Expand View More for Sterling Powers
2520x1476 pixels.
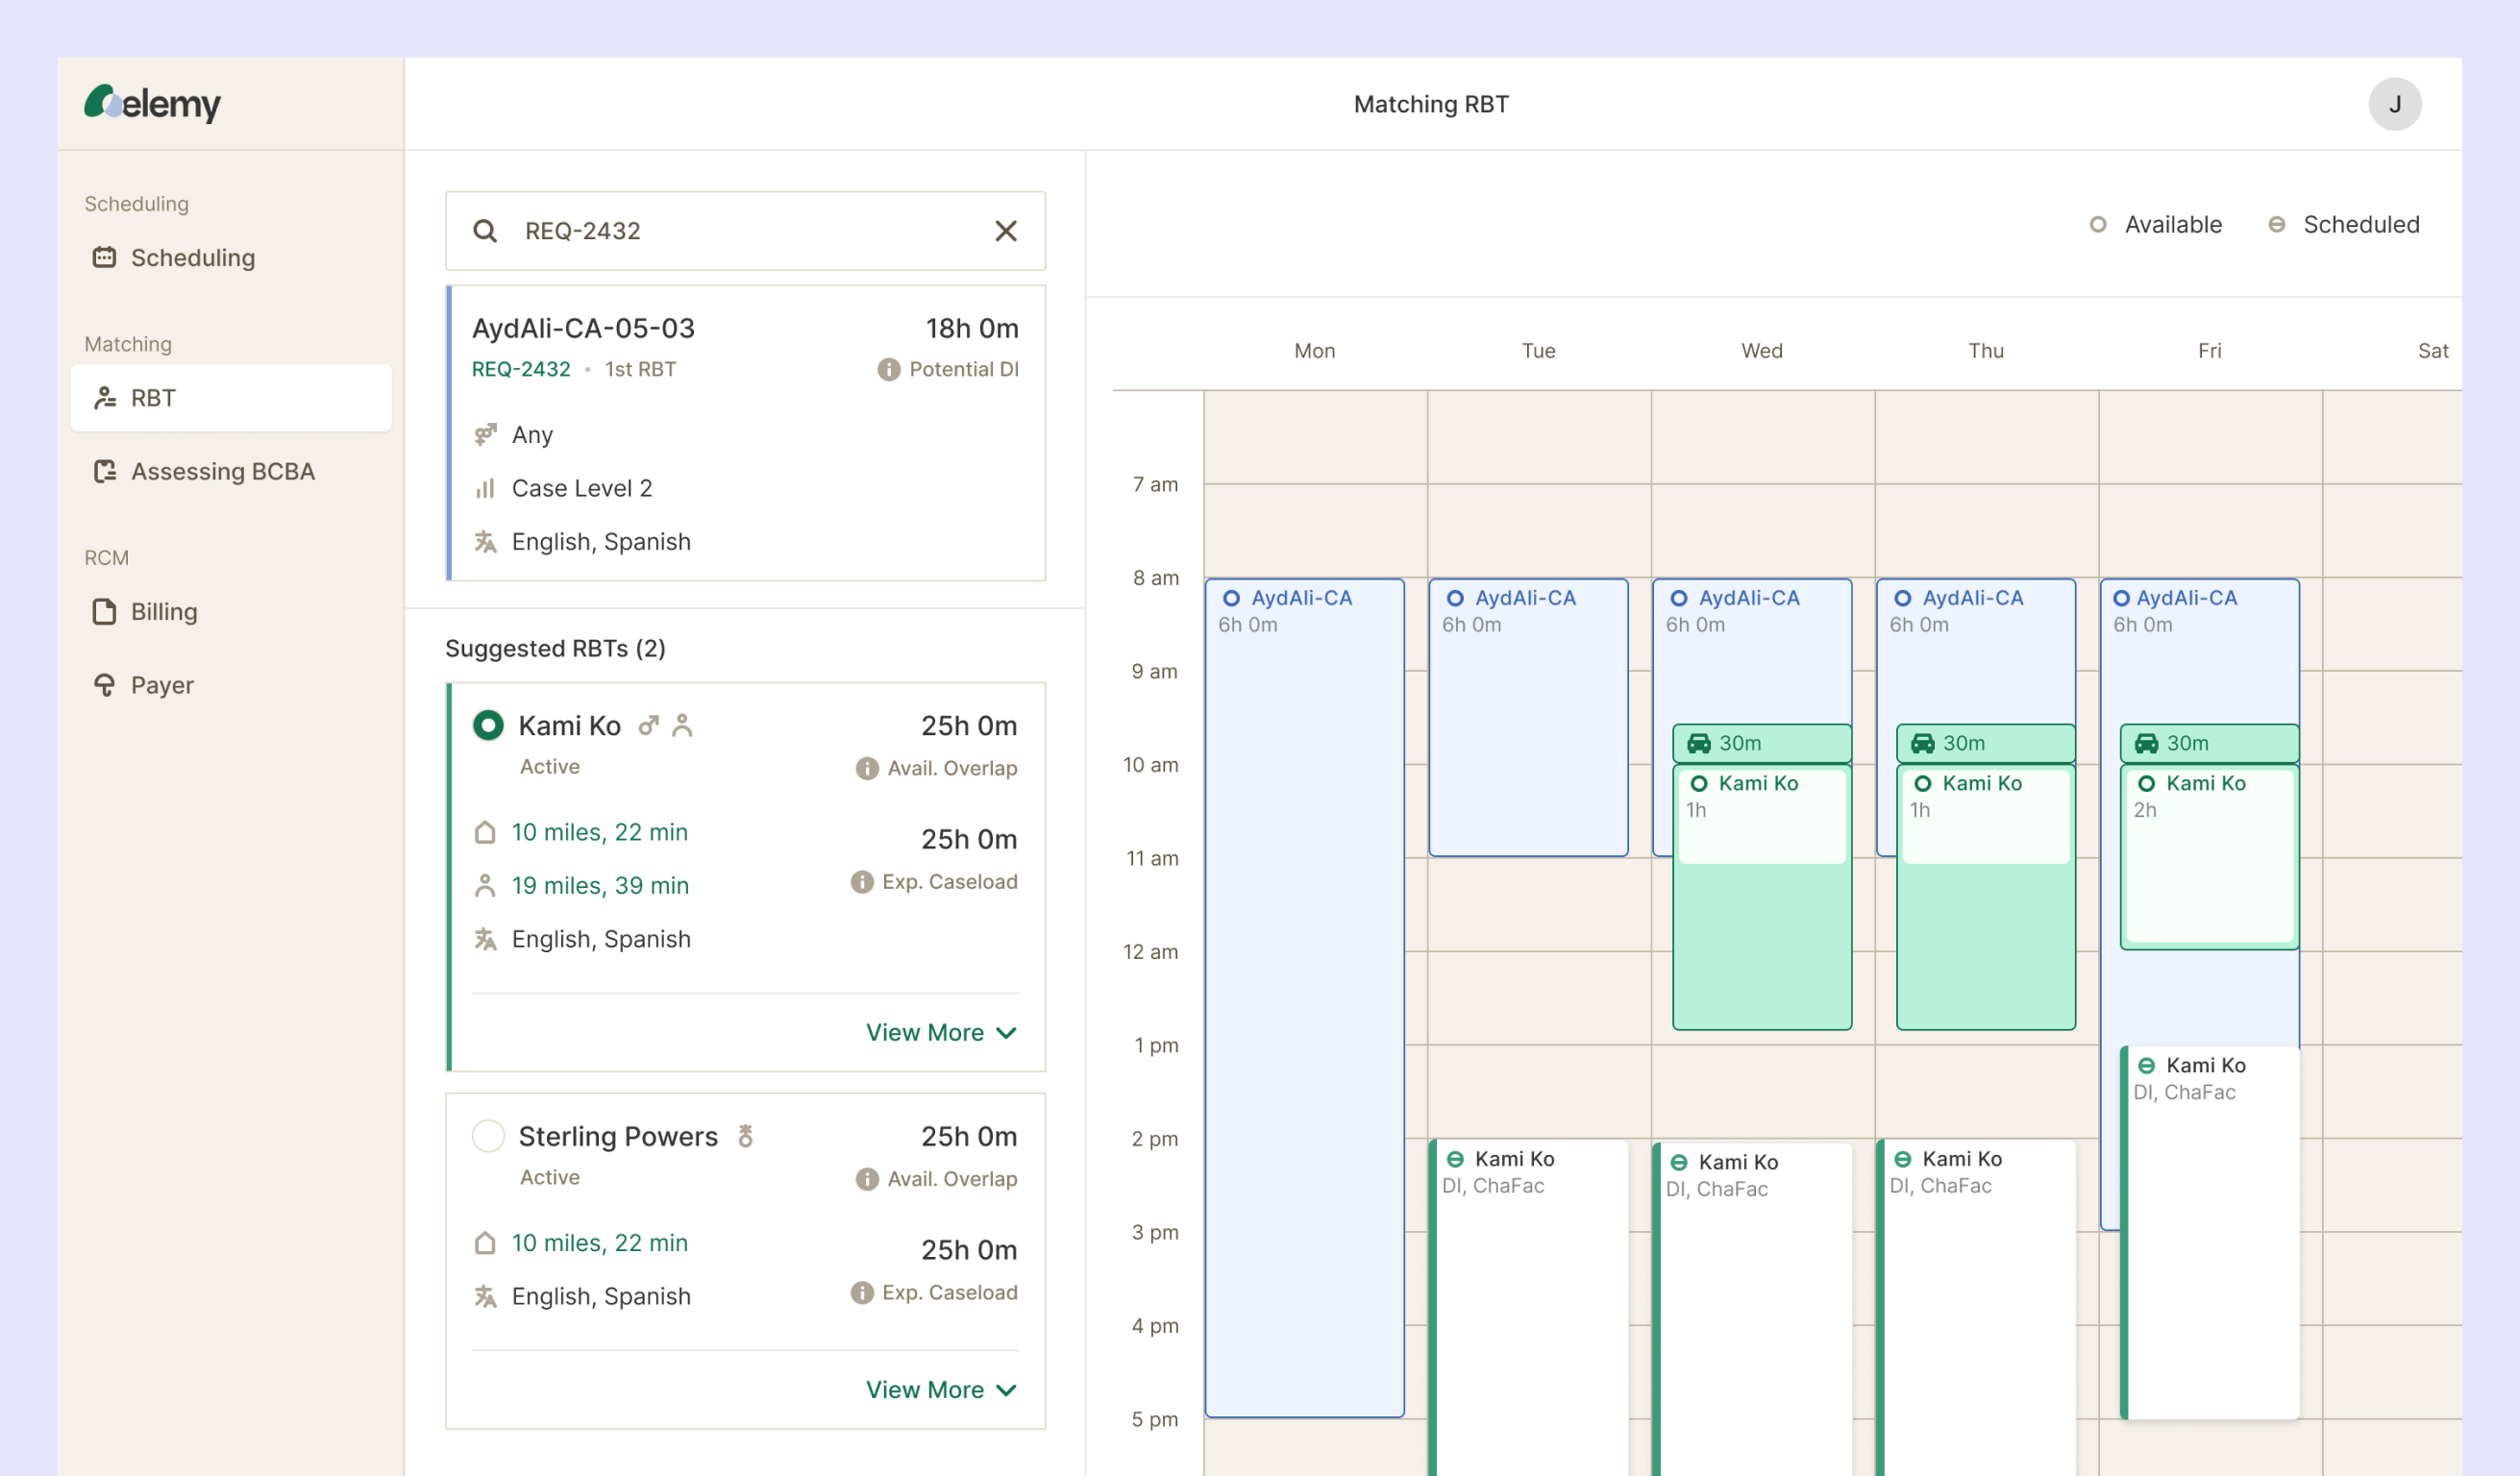[940, 1389]
